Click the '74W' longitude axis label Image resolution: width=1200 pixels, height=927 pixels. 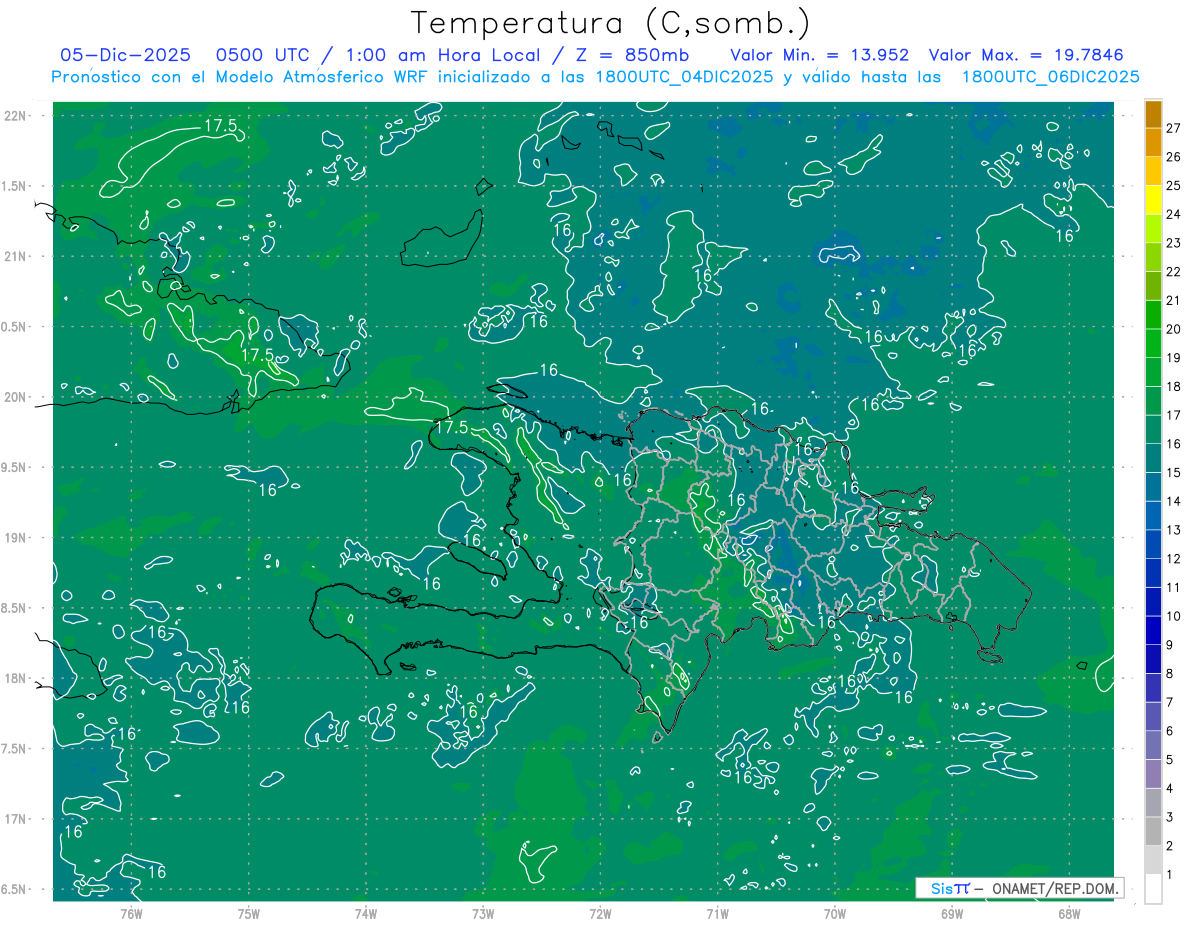coord(365,913)
